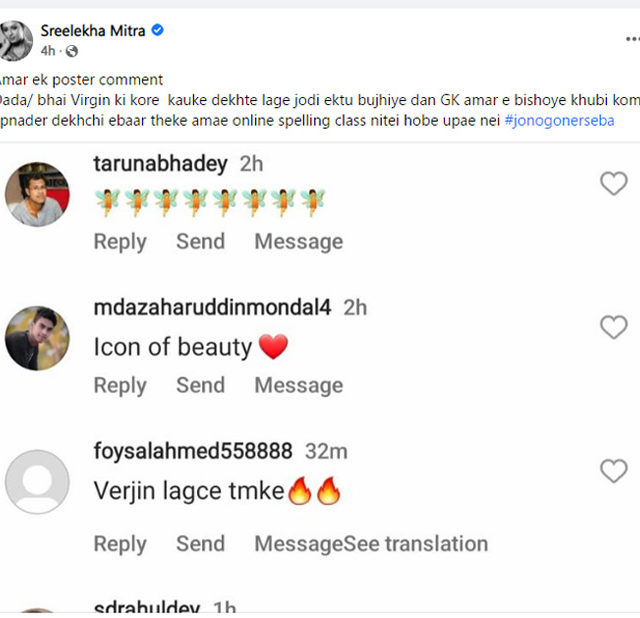Open tarunabhadey's profile picture
640x618 pixels.
pos(37,194)
